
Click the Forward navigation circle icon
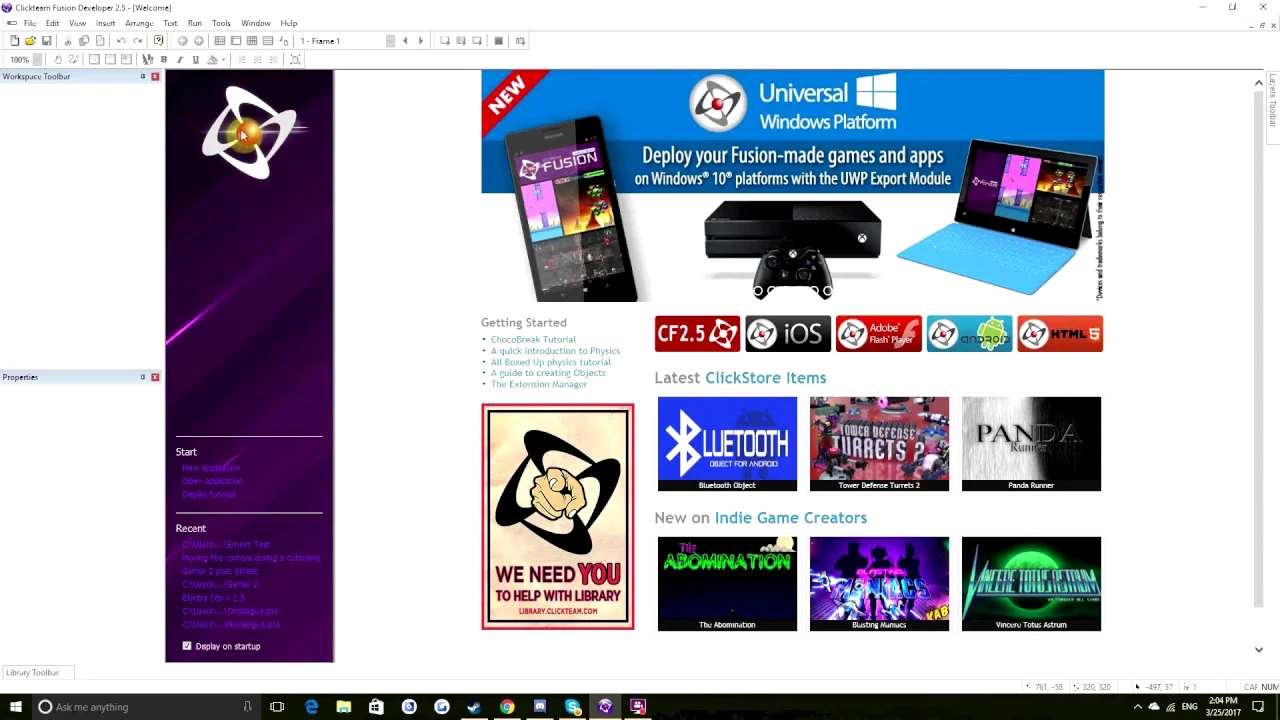point(198,41)
